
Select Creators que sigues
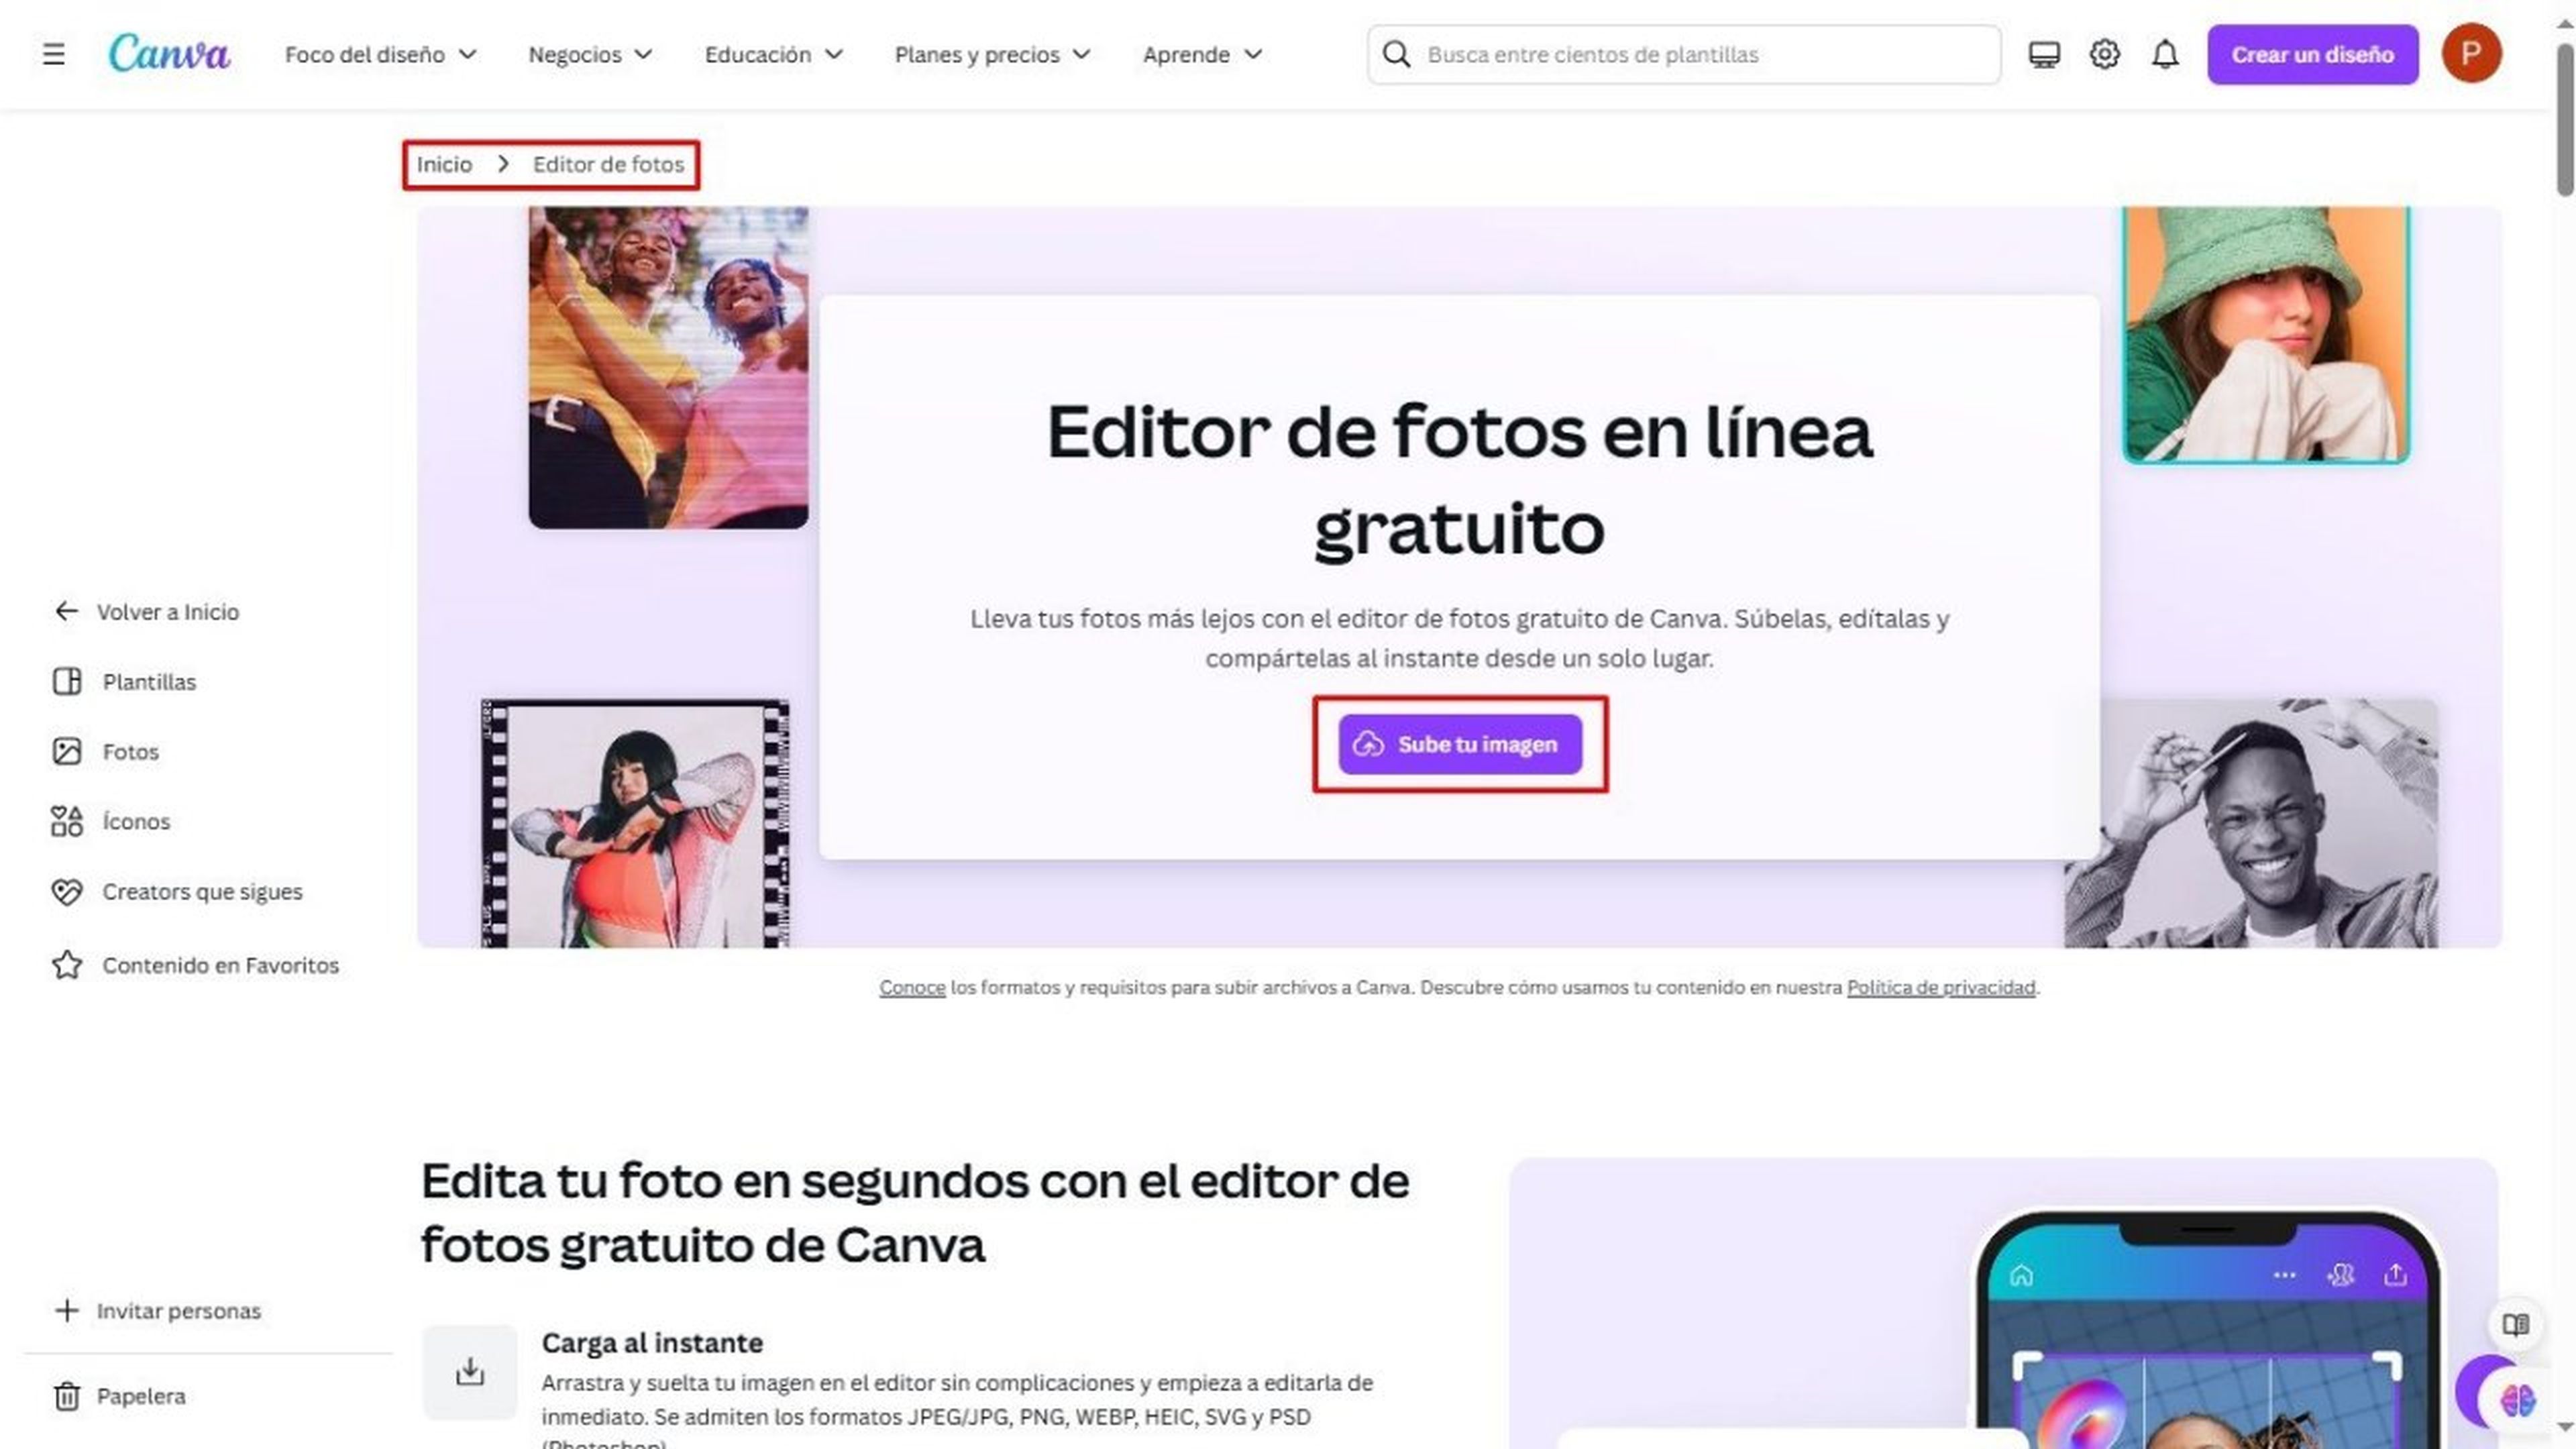click(x=202, y=891)
